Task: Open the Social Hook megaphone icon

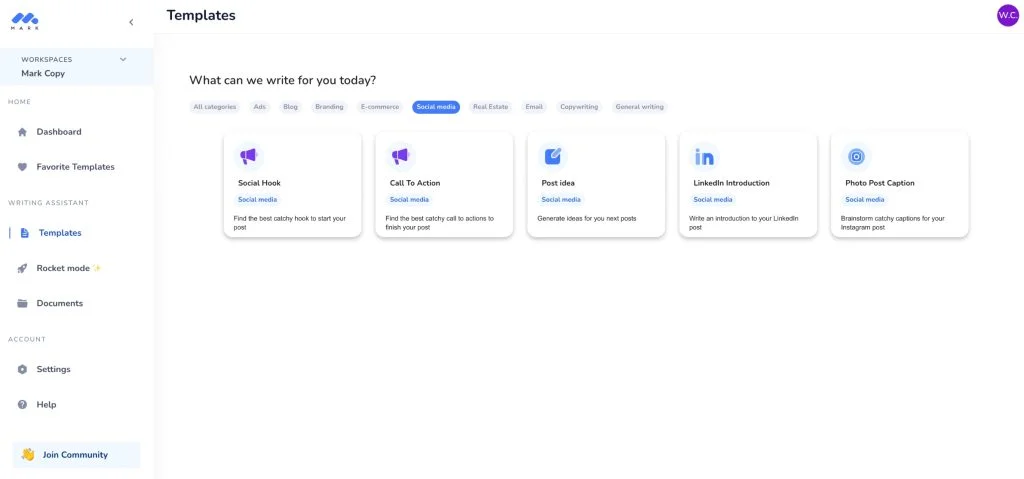Action: (x=249, y=156)
